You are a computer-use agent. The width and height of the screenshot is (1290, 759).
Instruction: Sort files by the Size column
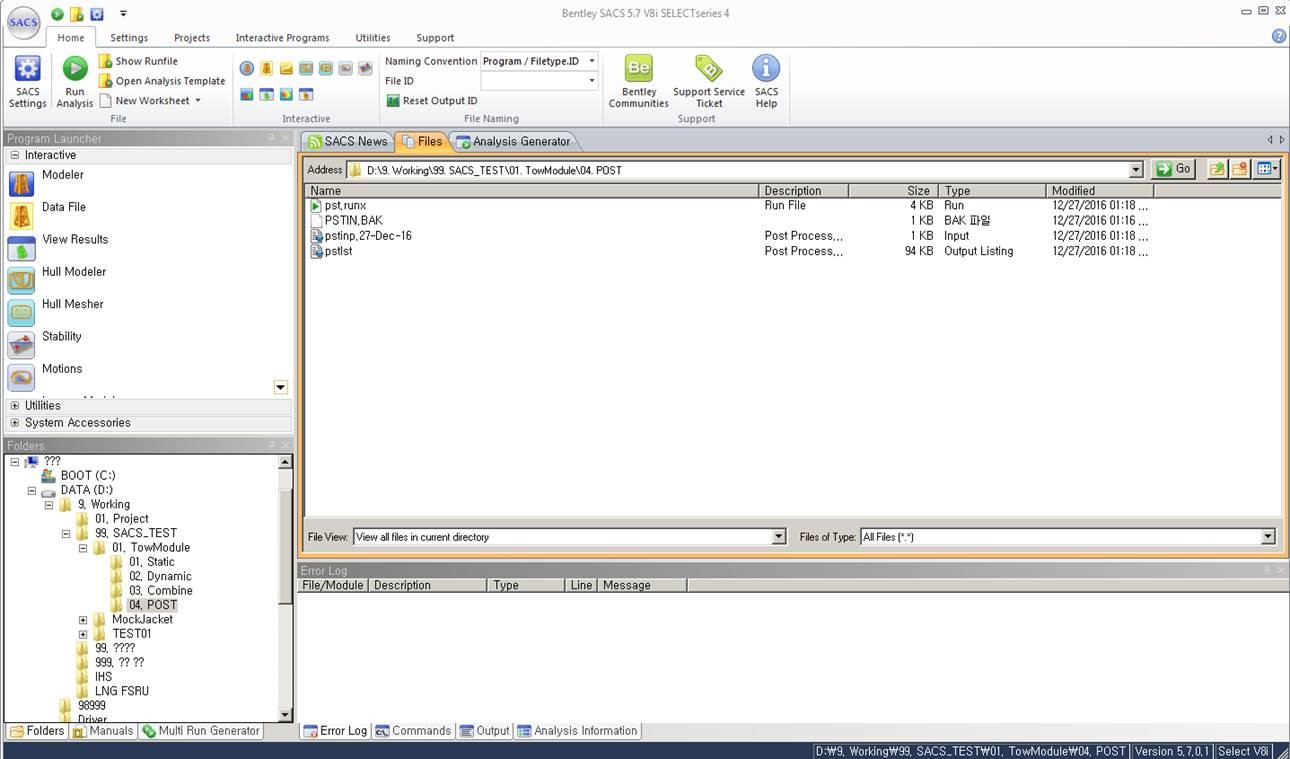pos(892,190)
